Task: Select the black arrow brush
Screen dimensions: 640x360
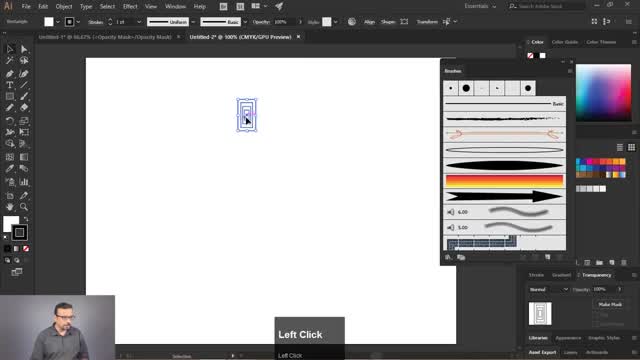Action: pos(504,196)
